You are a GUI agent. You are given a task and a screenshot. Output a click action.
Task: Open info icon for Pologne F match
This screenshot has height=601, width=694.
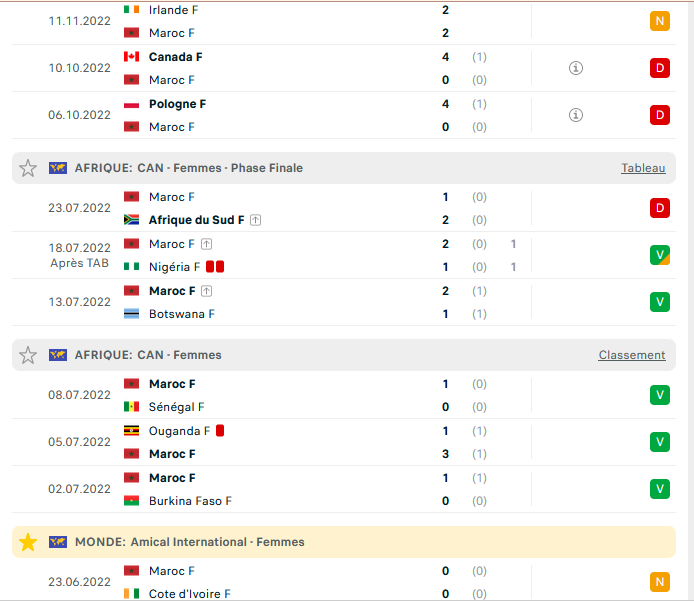pos(575,115)
